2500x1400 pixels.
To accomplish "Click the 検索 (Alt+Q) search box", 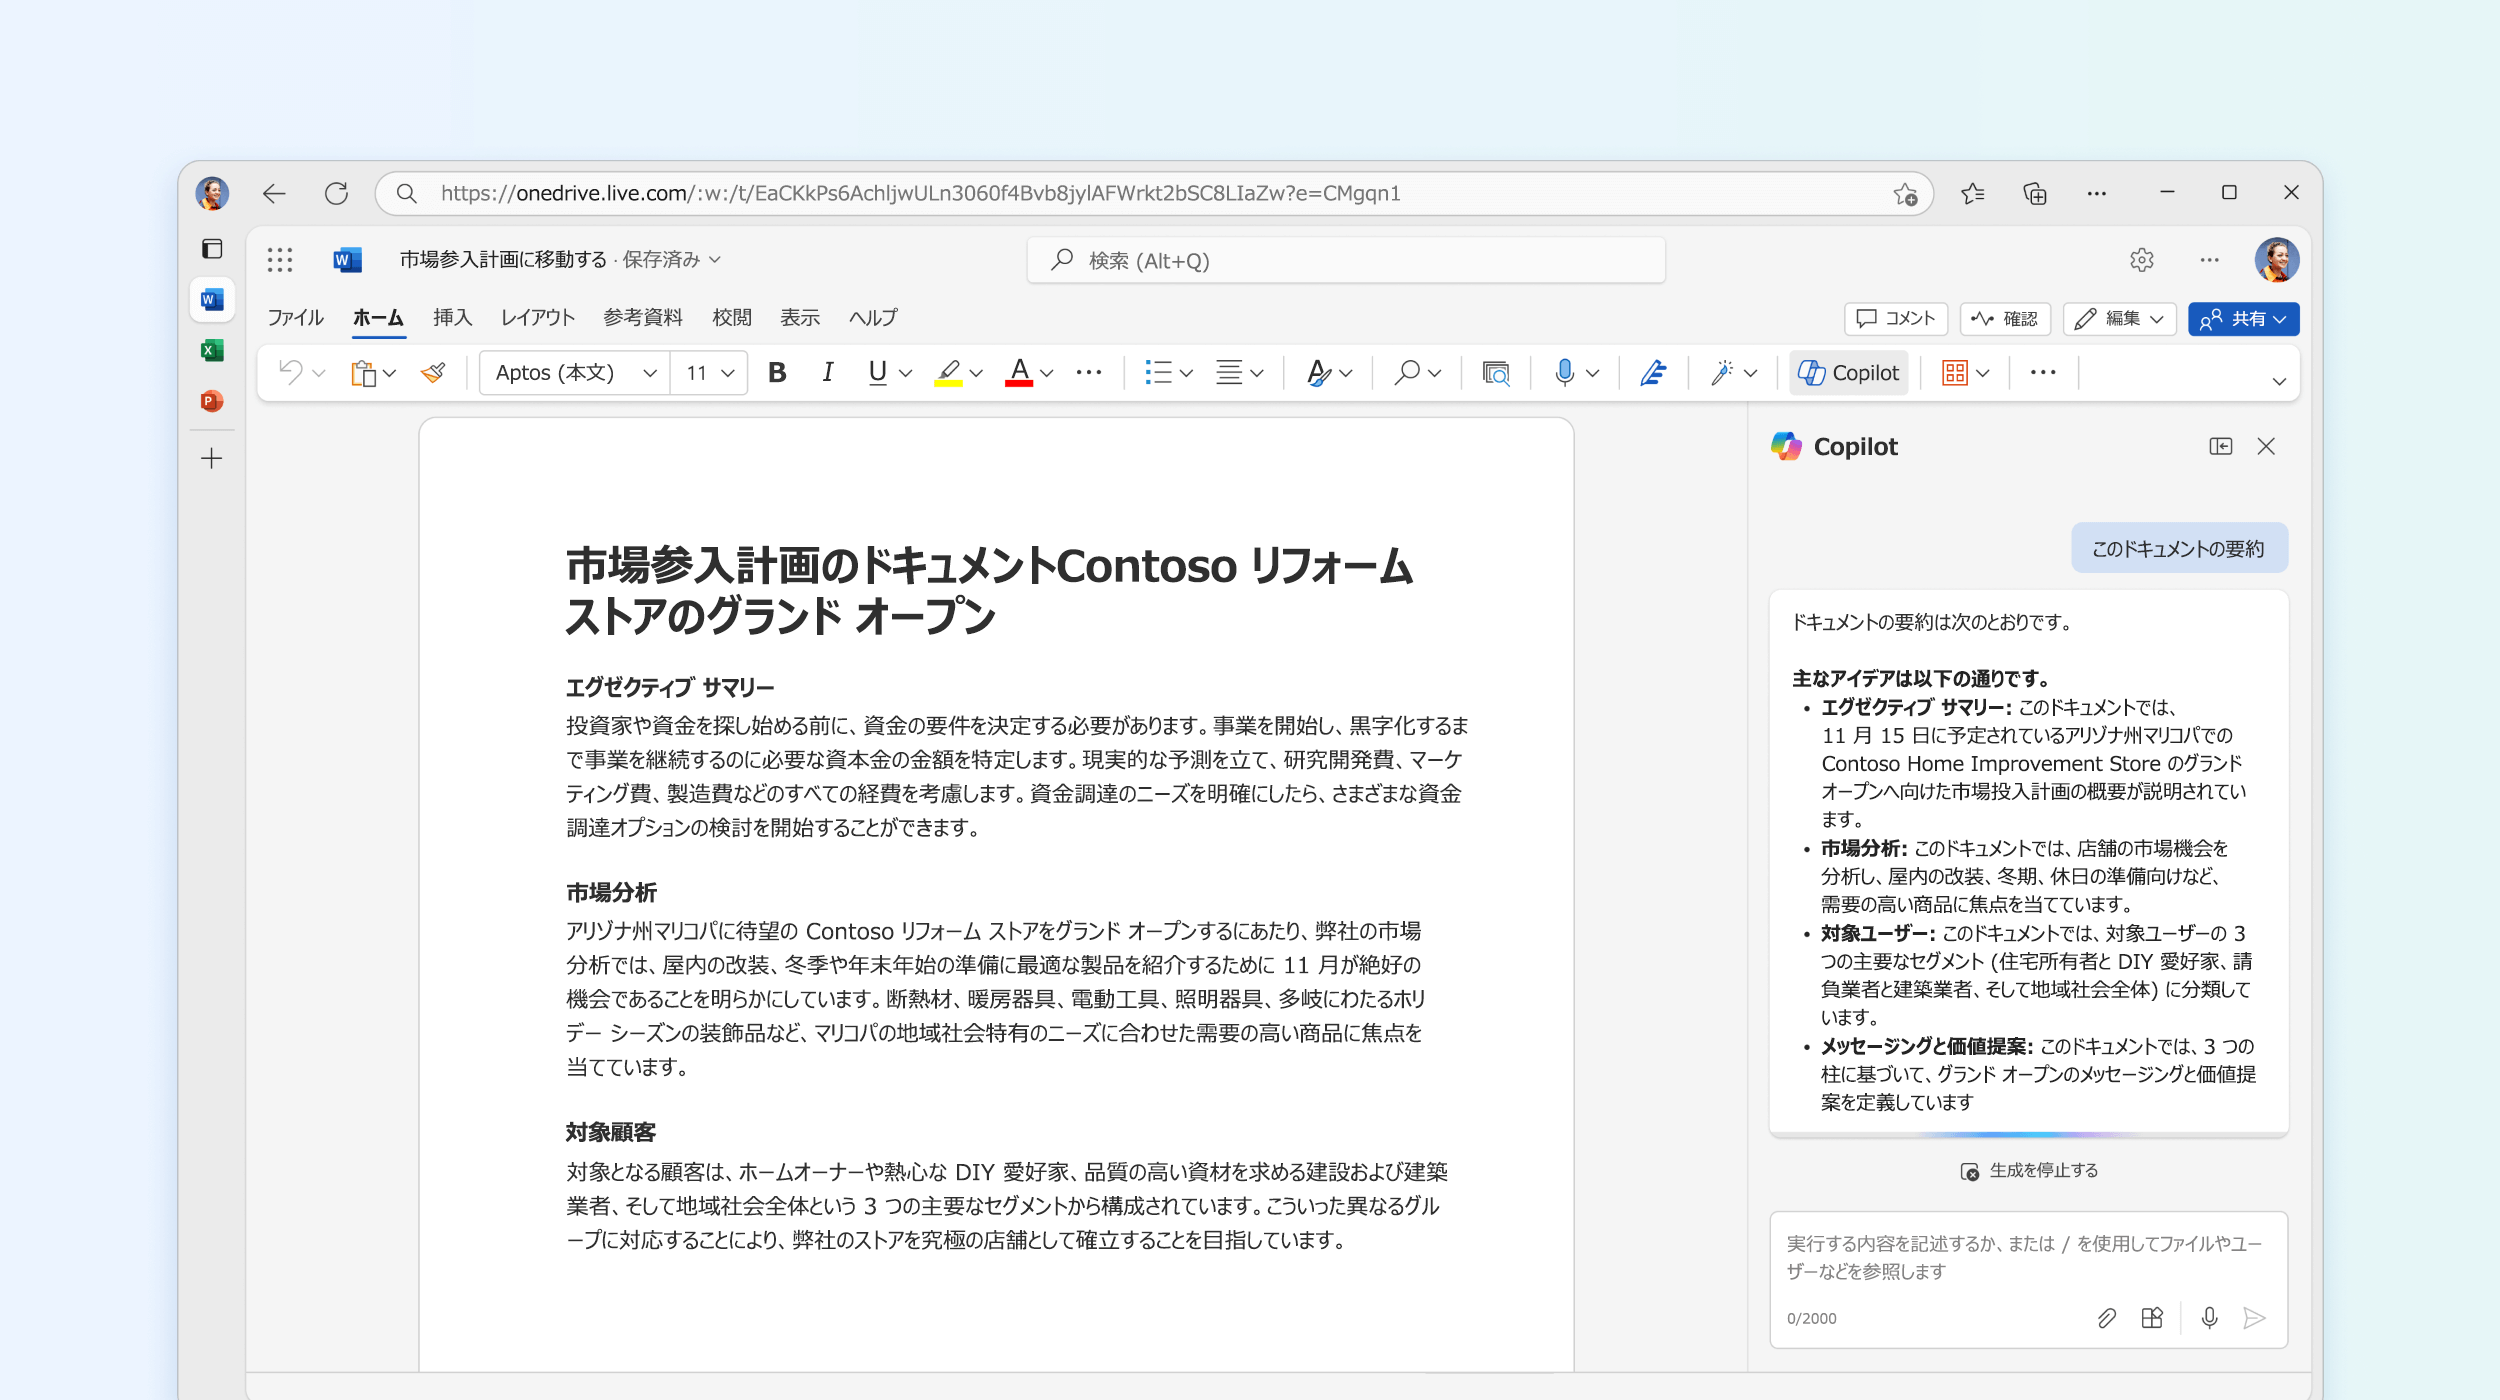I will click(x=1346, y=261).
